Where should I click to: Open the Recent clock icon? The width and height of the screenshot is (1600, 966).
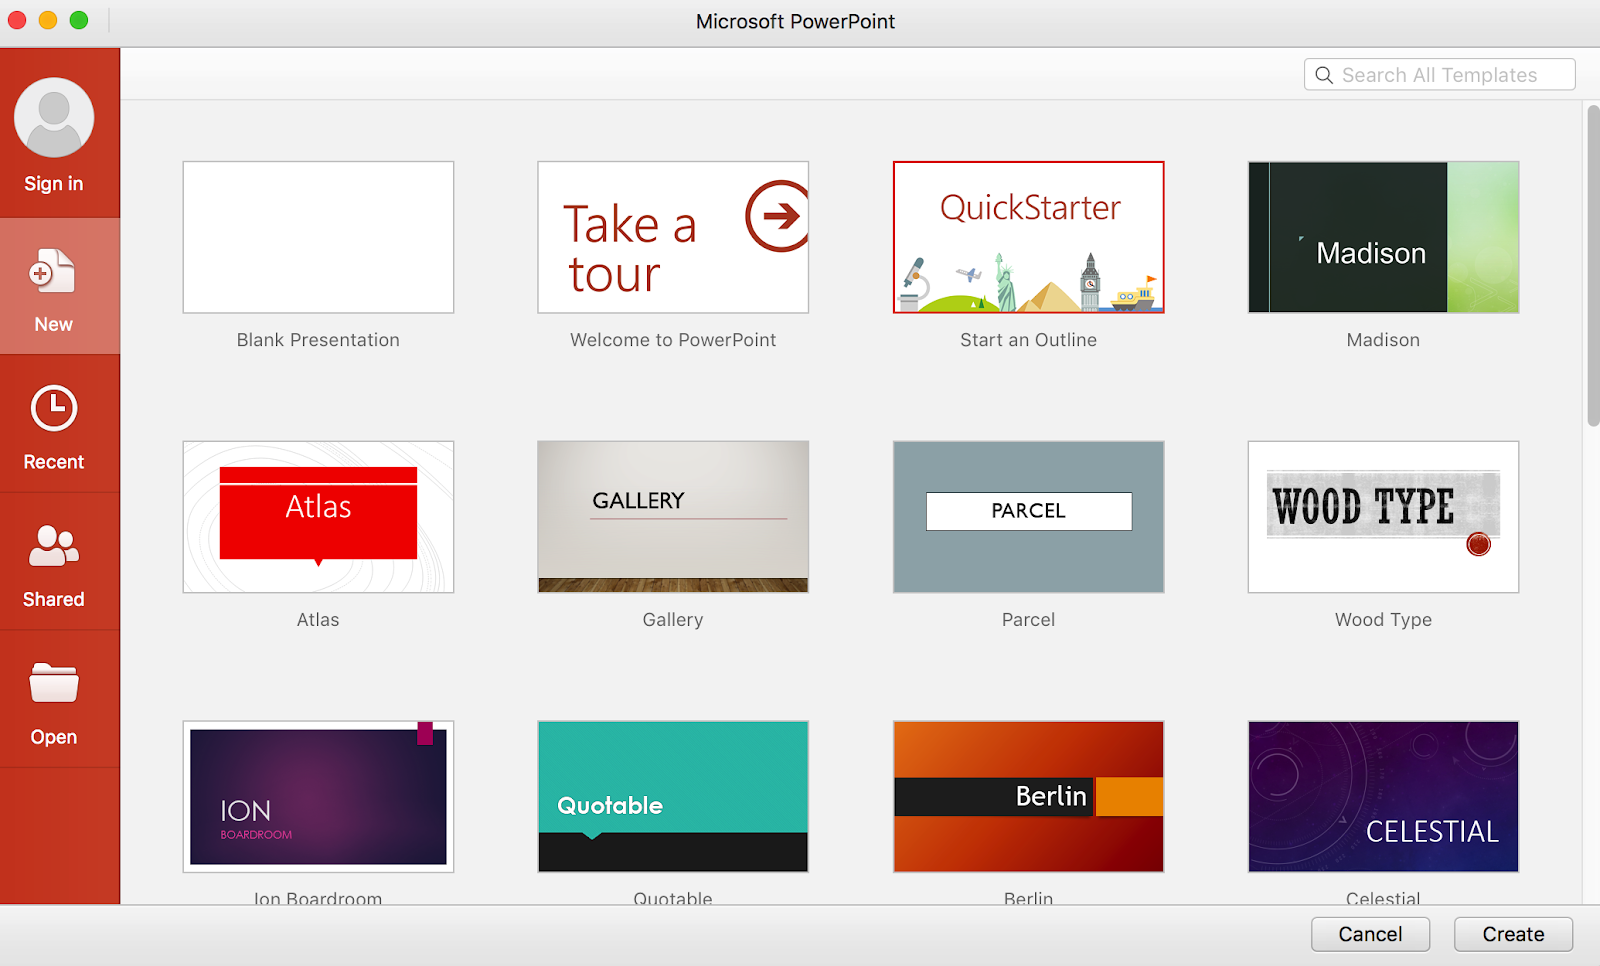click(x=54, y=408)
